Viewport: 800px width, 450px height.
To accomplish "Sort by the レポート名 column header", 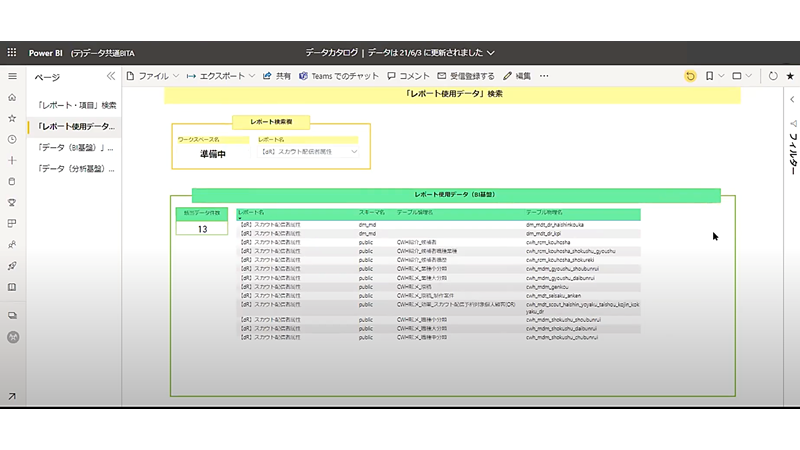I will [251, 212].
